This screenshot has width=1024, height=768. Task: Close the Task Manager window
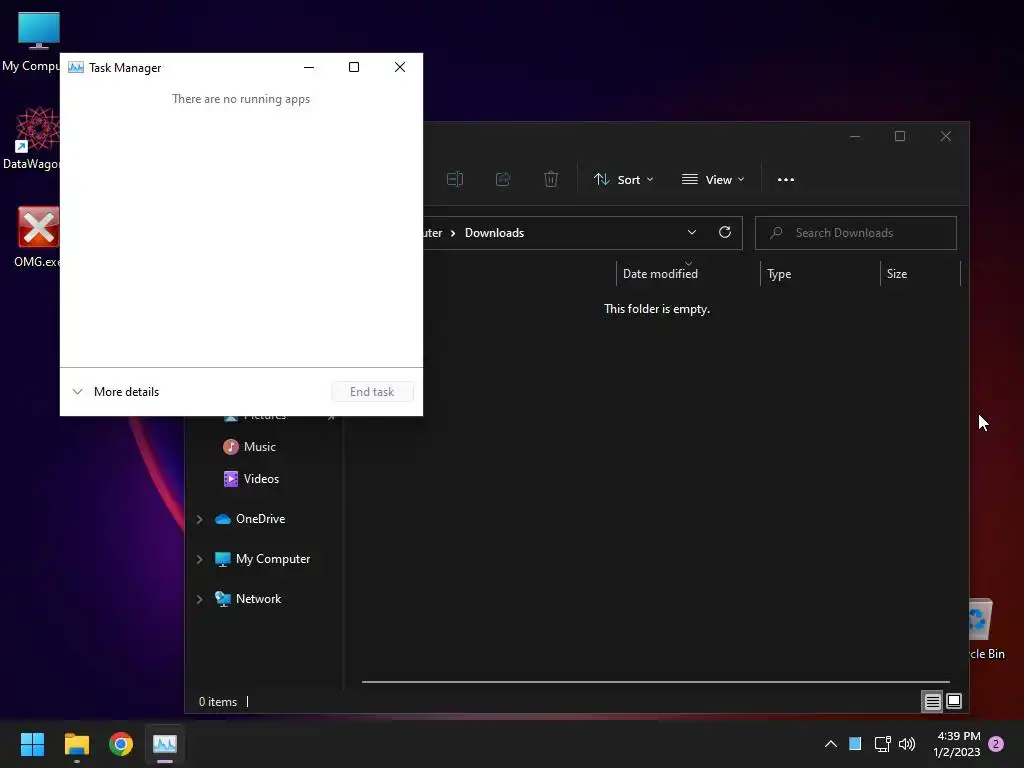400,67
